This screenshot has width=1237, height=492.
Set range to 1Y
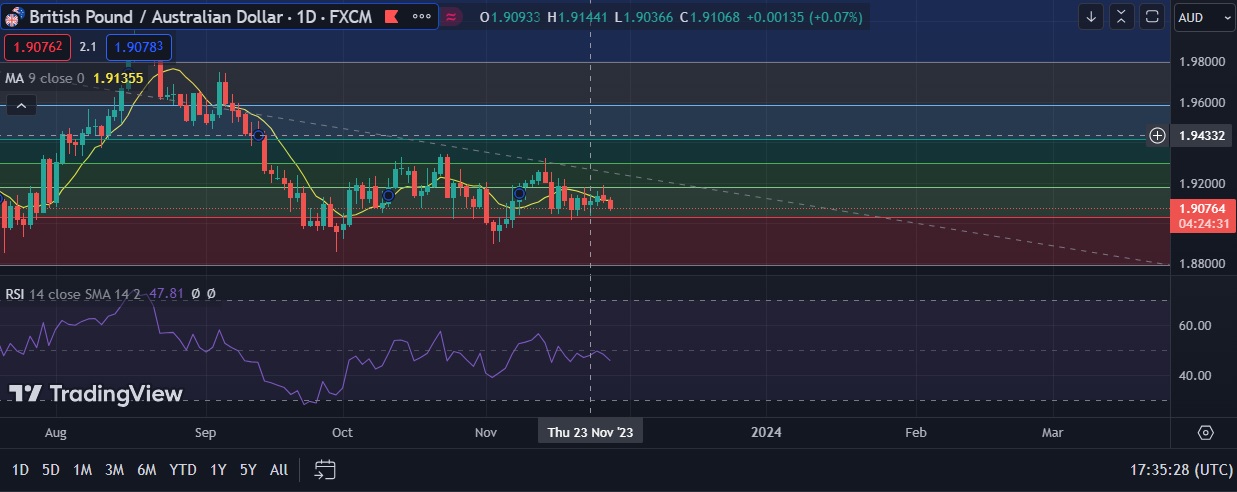(x=217, y=469)
